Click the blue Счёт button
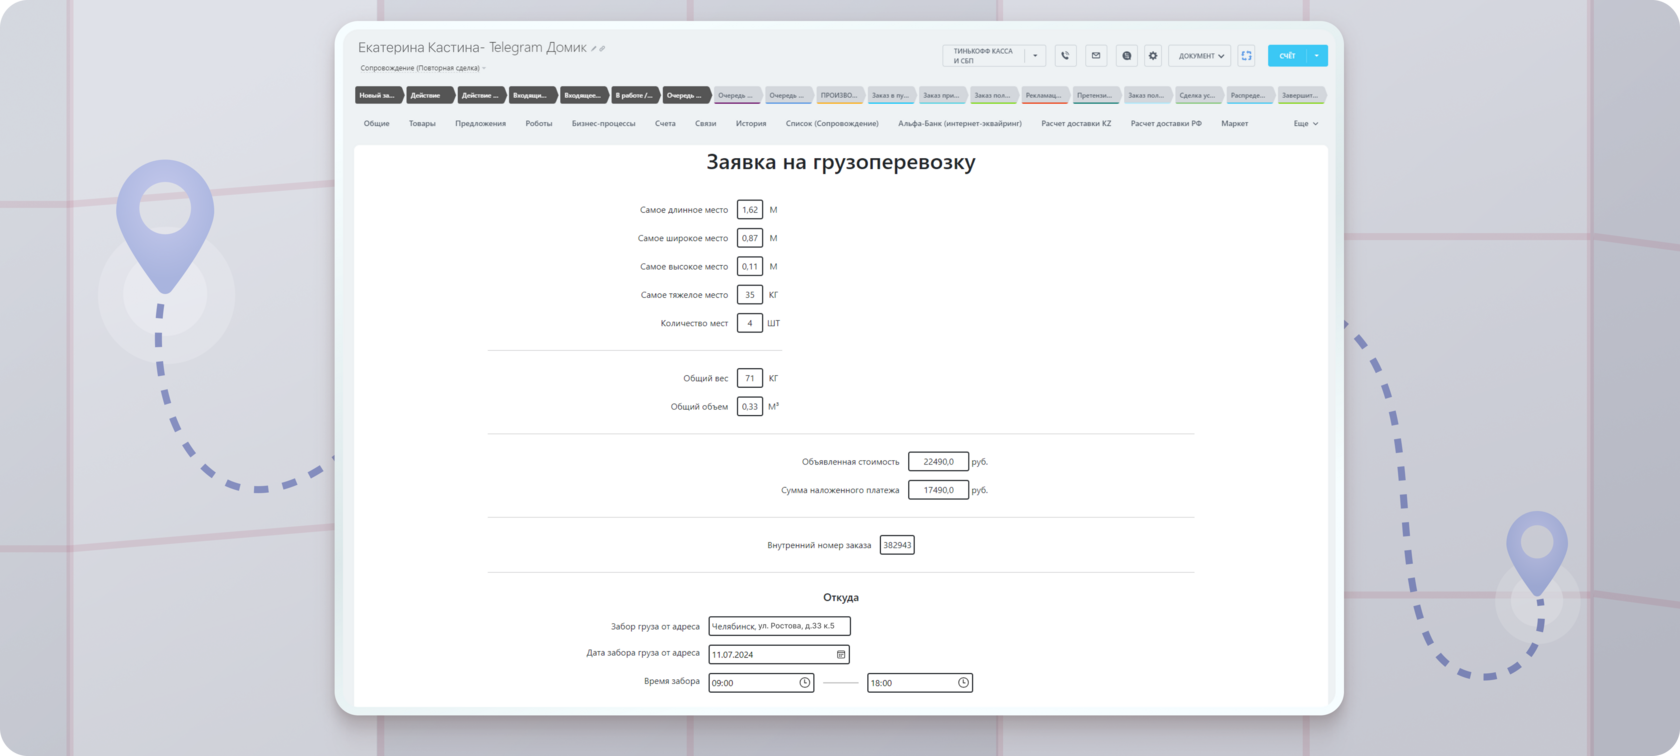Viewport: 1680px width, 756px height. tap(1287, 56)
